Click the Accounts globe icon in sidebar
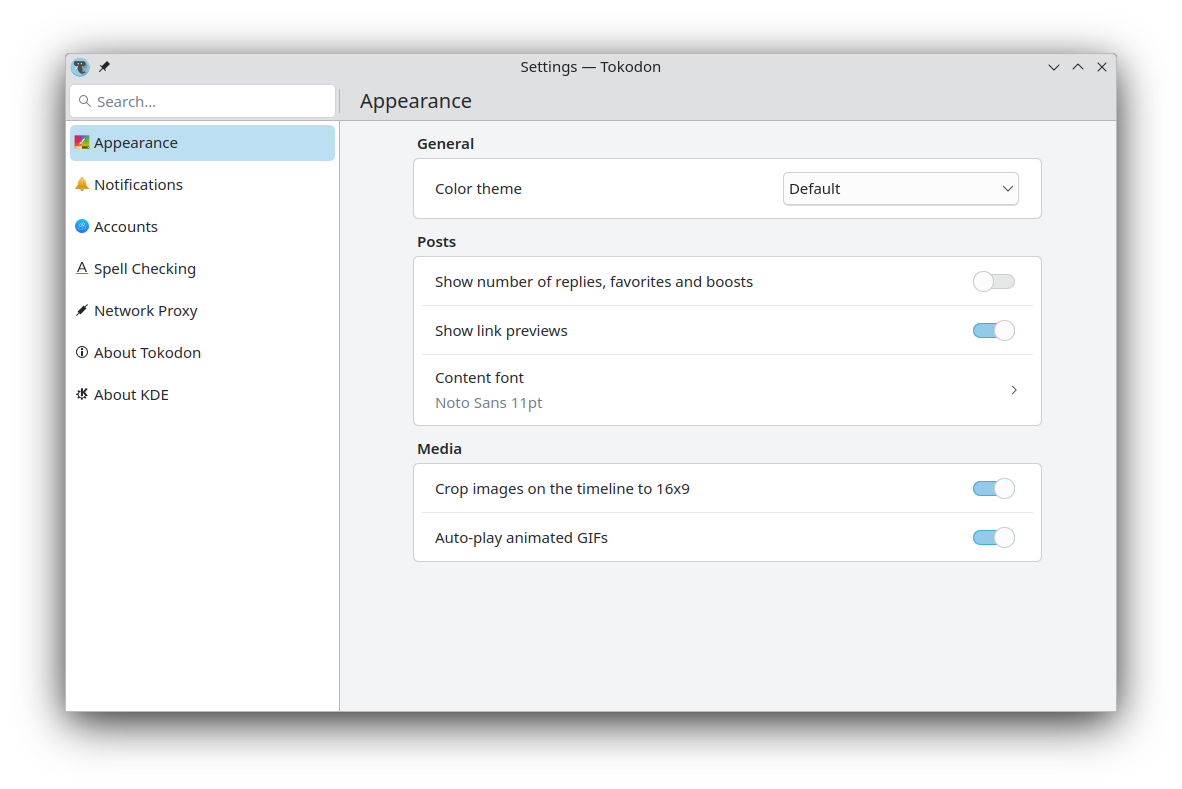This screenshot has height=789, width=1182. 82,227
